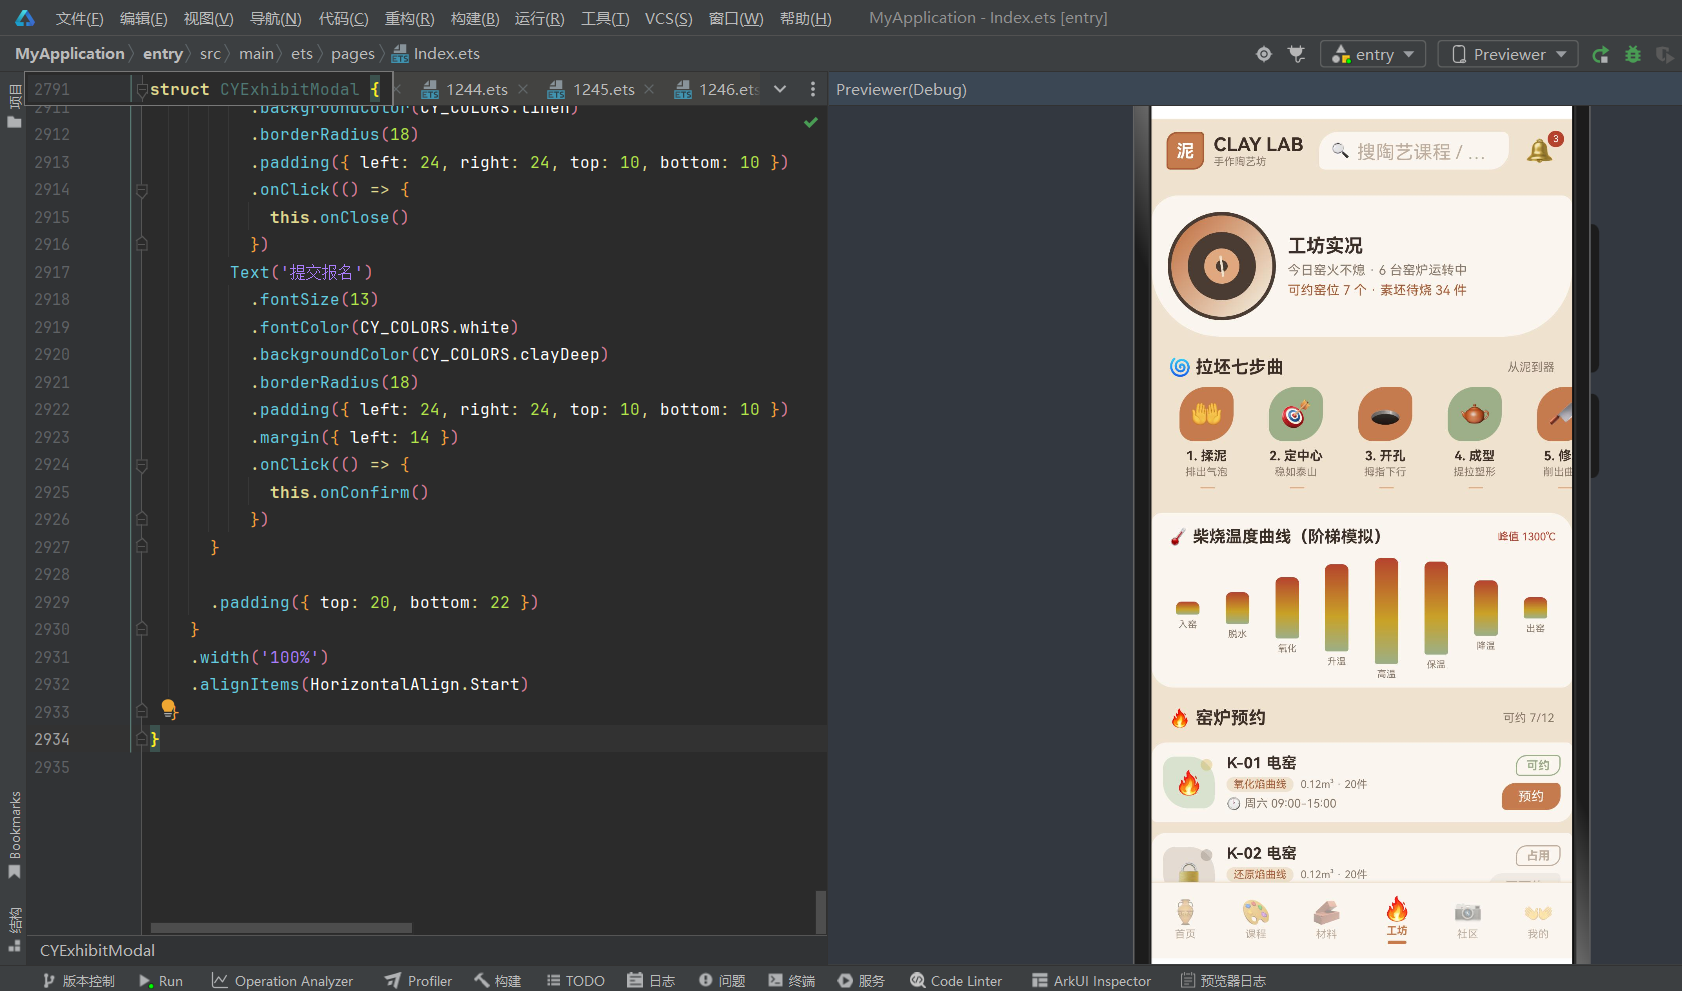The image size is (1682, 991).
Task: Select step 2 定中心 icon
Action: 1296,414
